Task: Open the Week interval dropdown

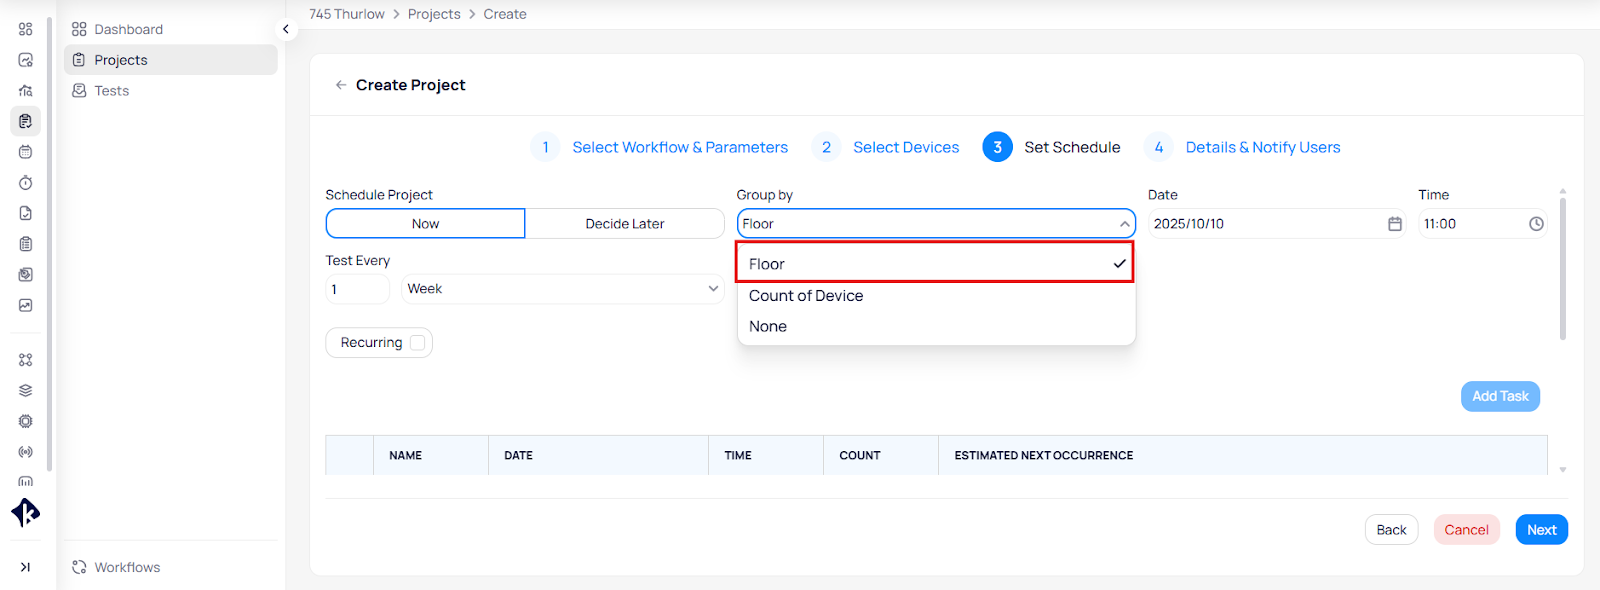Action: (563, 289)
